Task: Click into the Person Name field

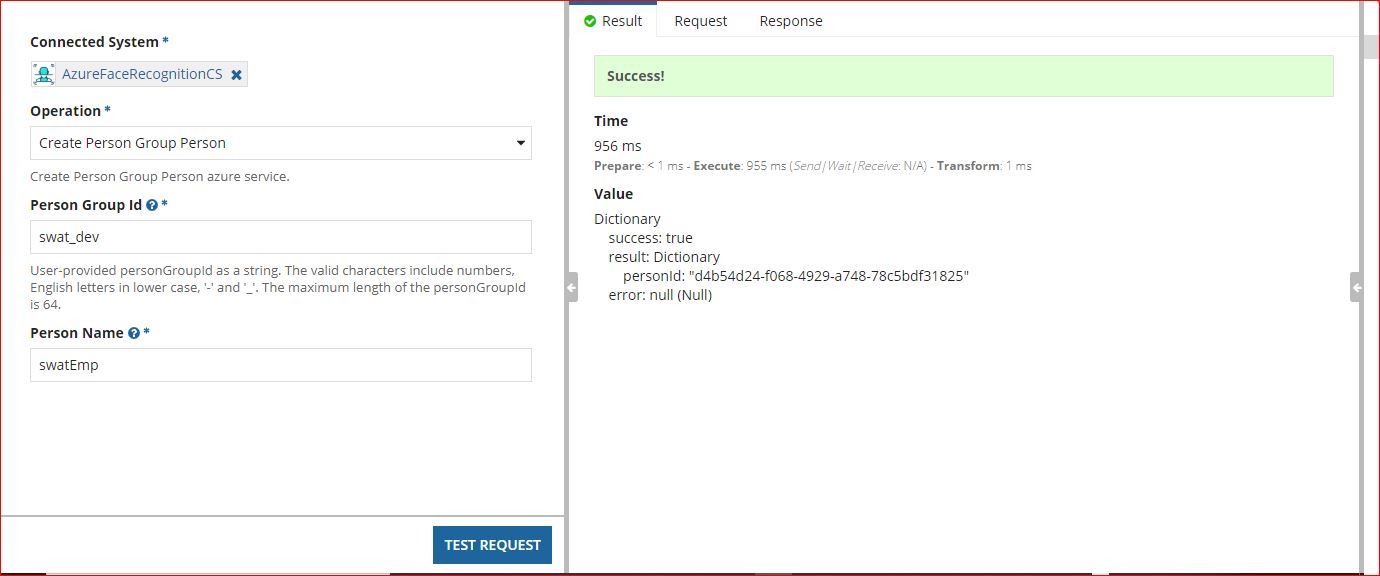Action: point(281,365)
